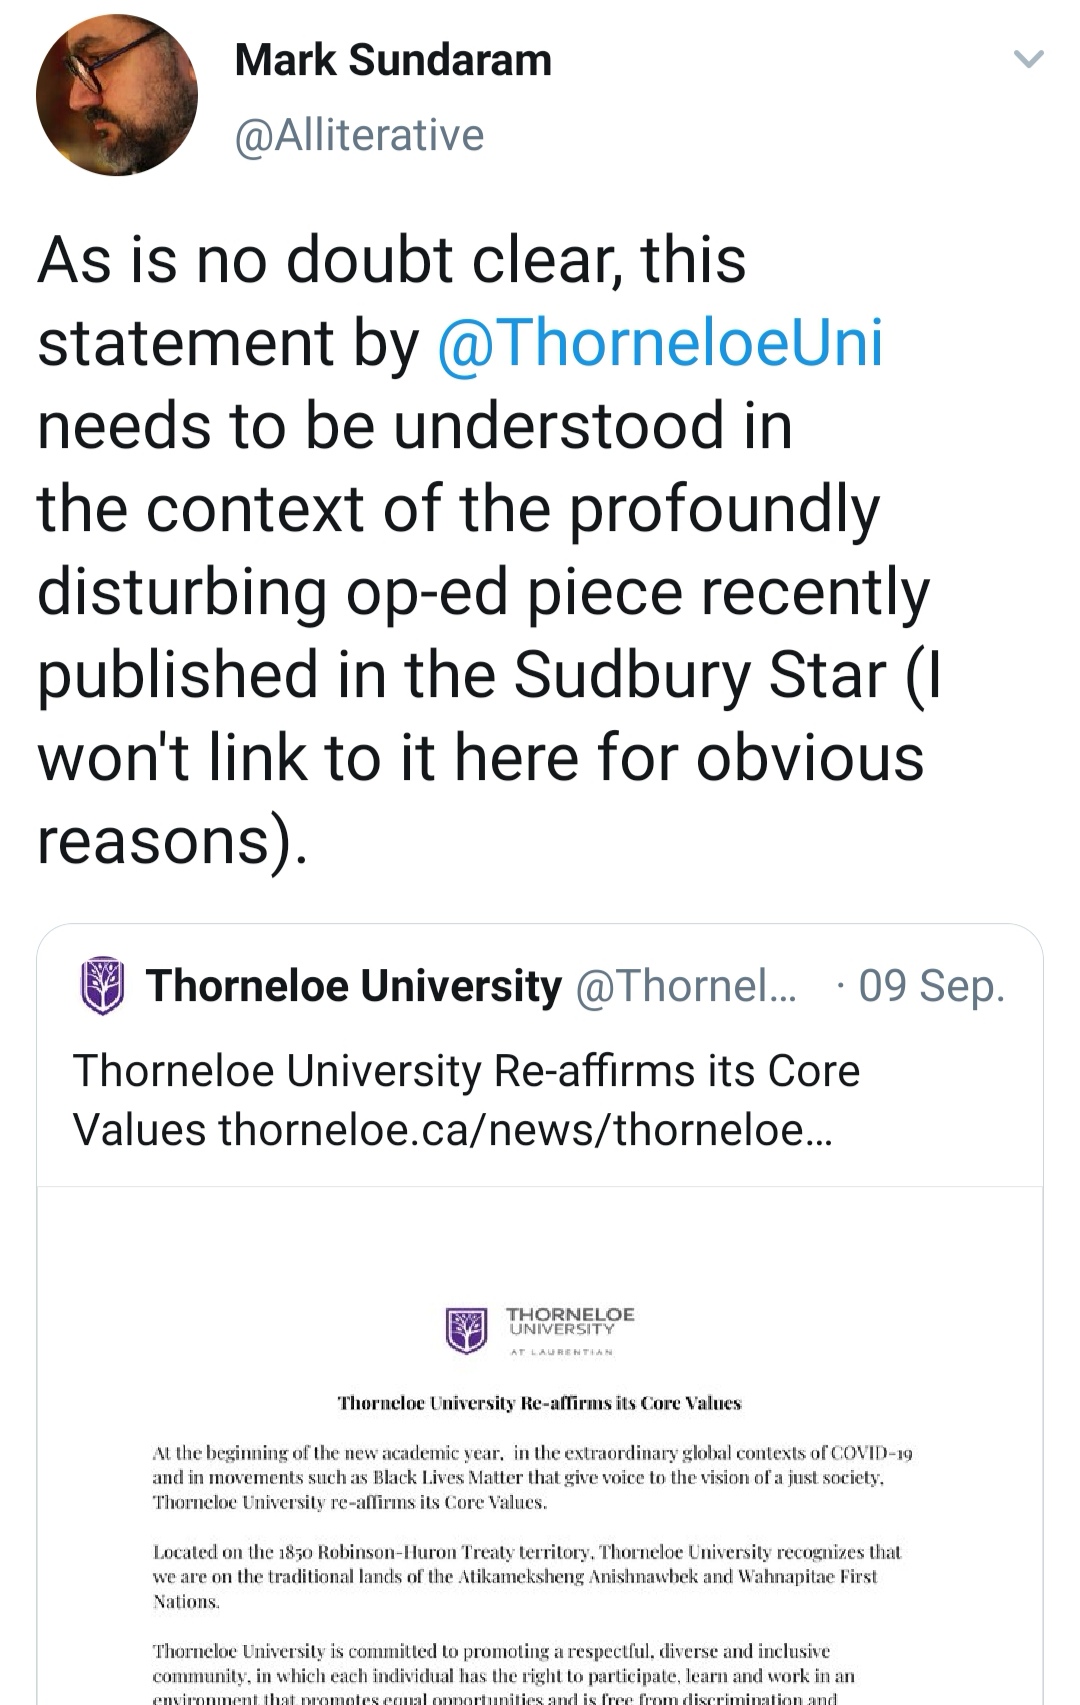Image resolution: width=1080 pixels, height=1705 pixels.
Task: Open the @Alliterative handle
Action: pyautogui.click(x=359, y=135)
